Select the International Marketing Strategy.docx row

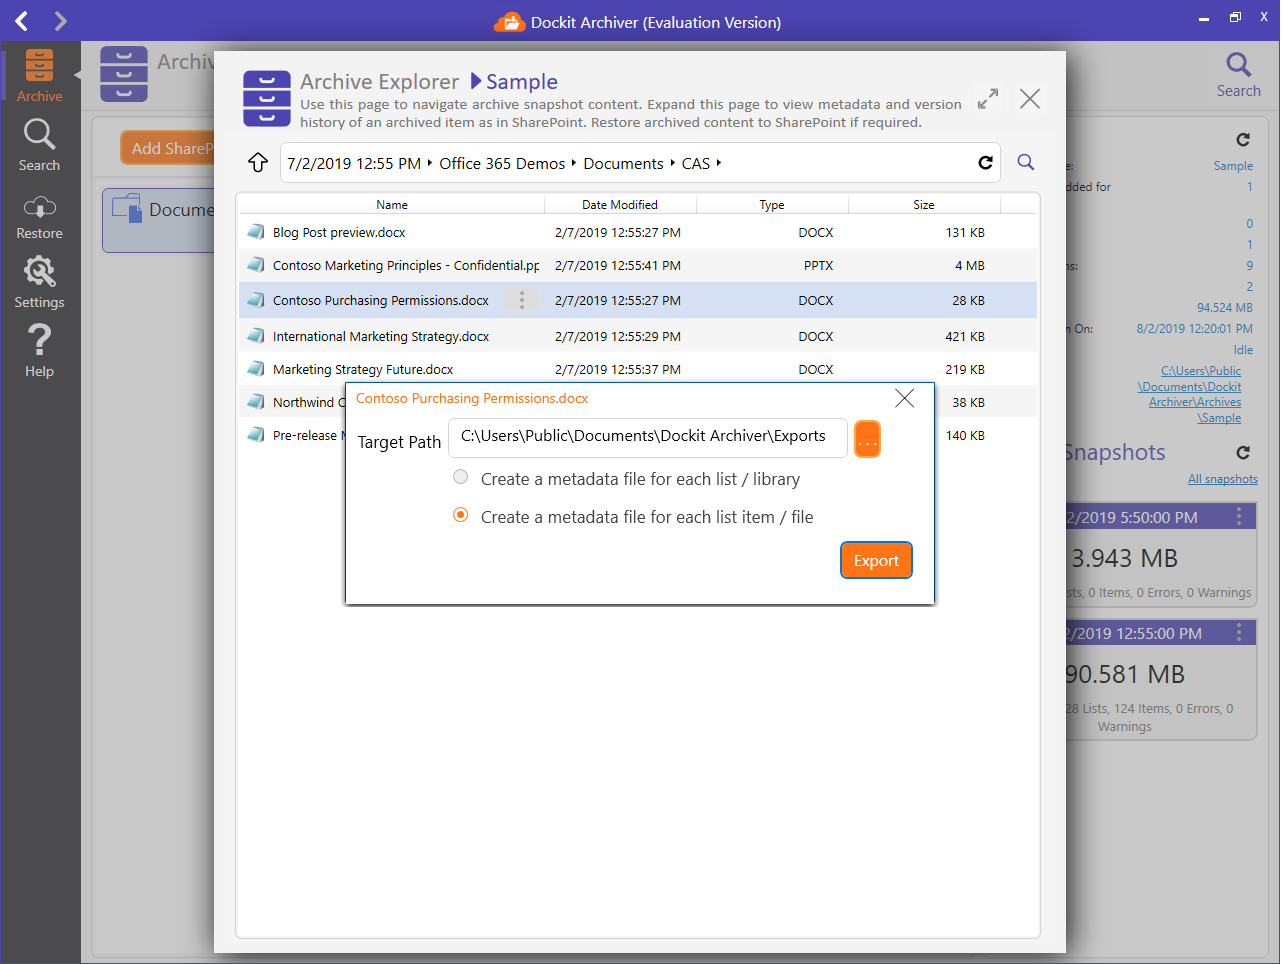click(x=638, y=336)
